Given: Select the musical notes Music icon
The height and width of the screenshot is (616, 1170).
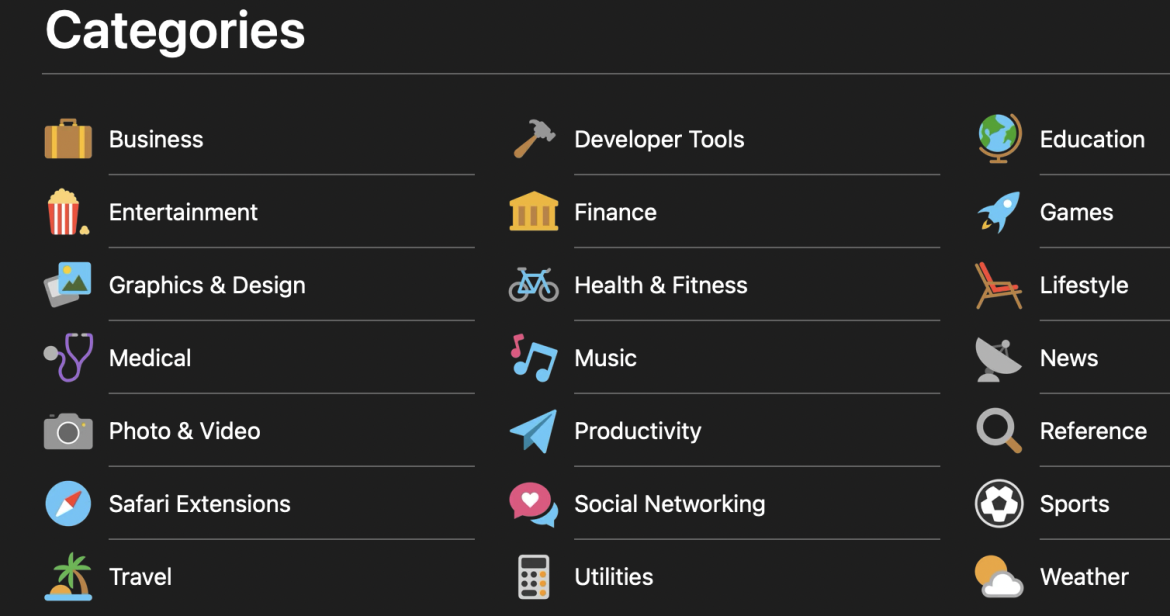Looking at the screenshot, I should point(533,358).
